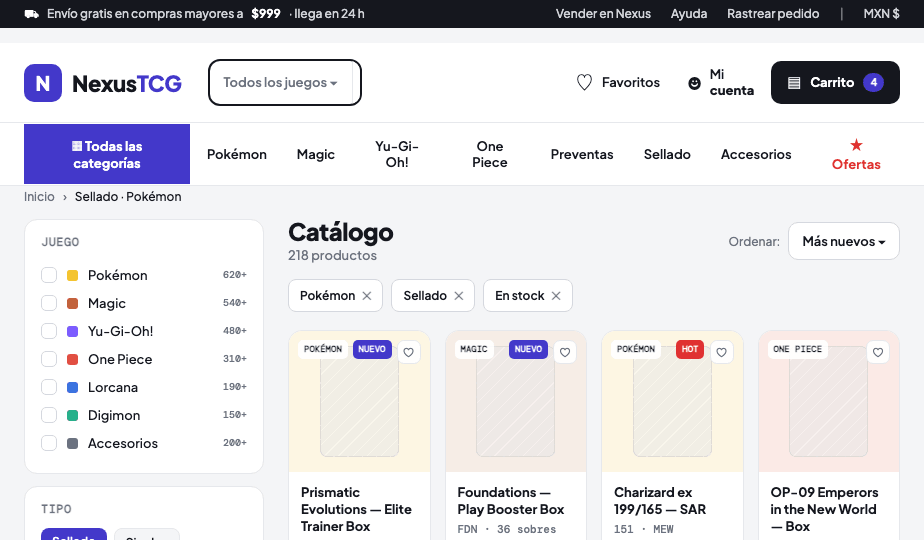Open Mi cuenta
Image resolution: width=924 pixels, height=540 pixels.
(x=721, y=83)
